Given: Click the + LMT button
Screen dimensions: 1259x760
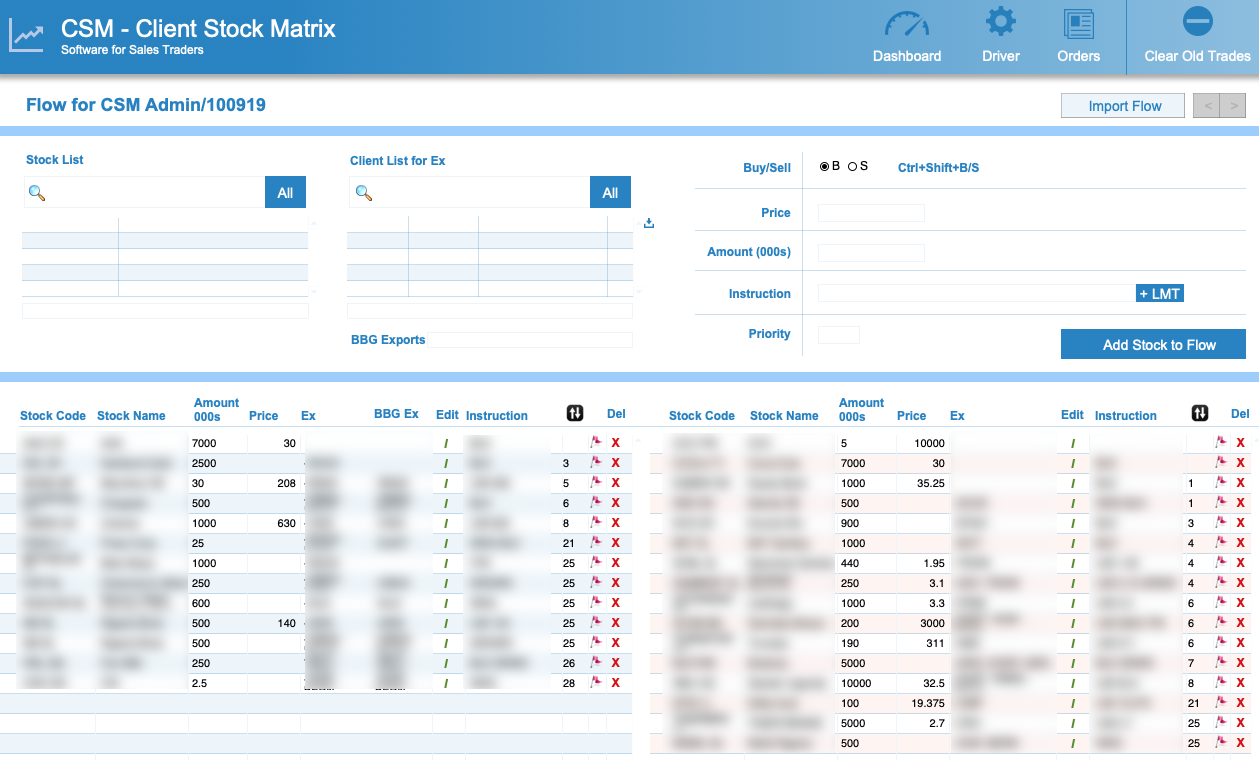Looking at the screenshot, I should [1160, 294].
